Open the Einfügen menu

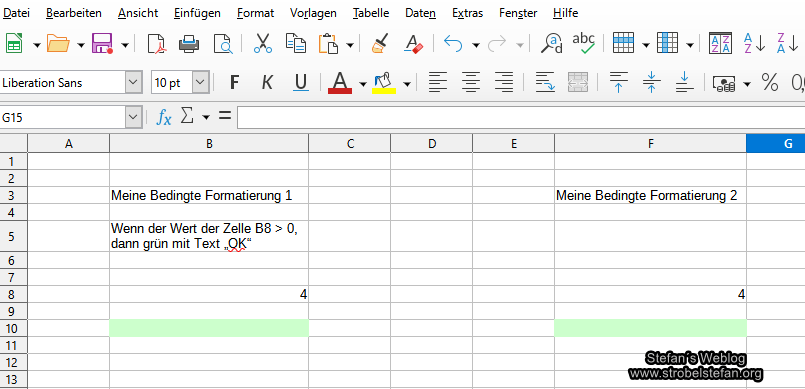pos(197,13)
